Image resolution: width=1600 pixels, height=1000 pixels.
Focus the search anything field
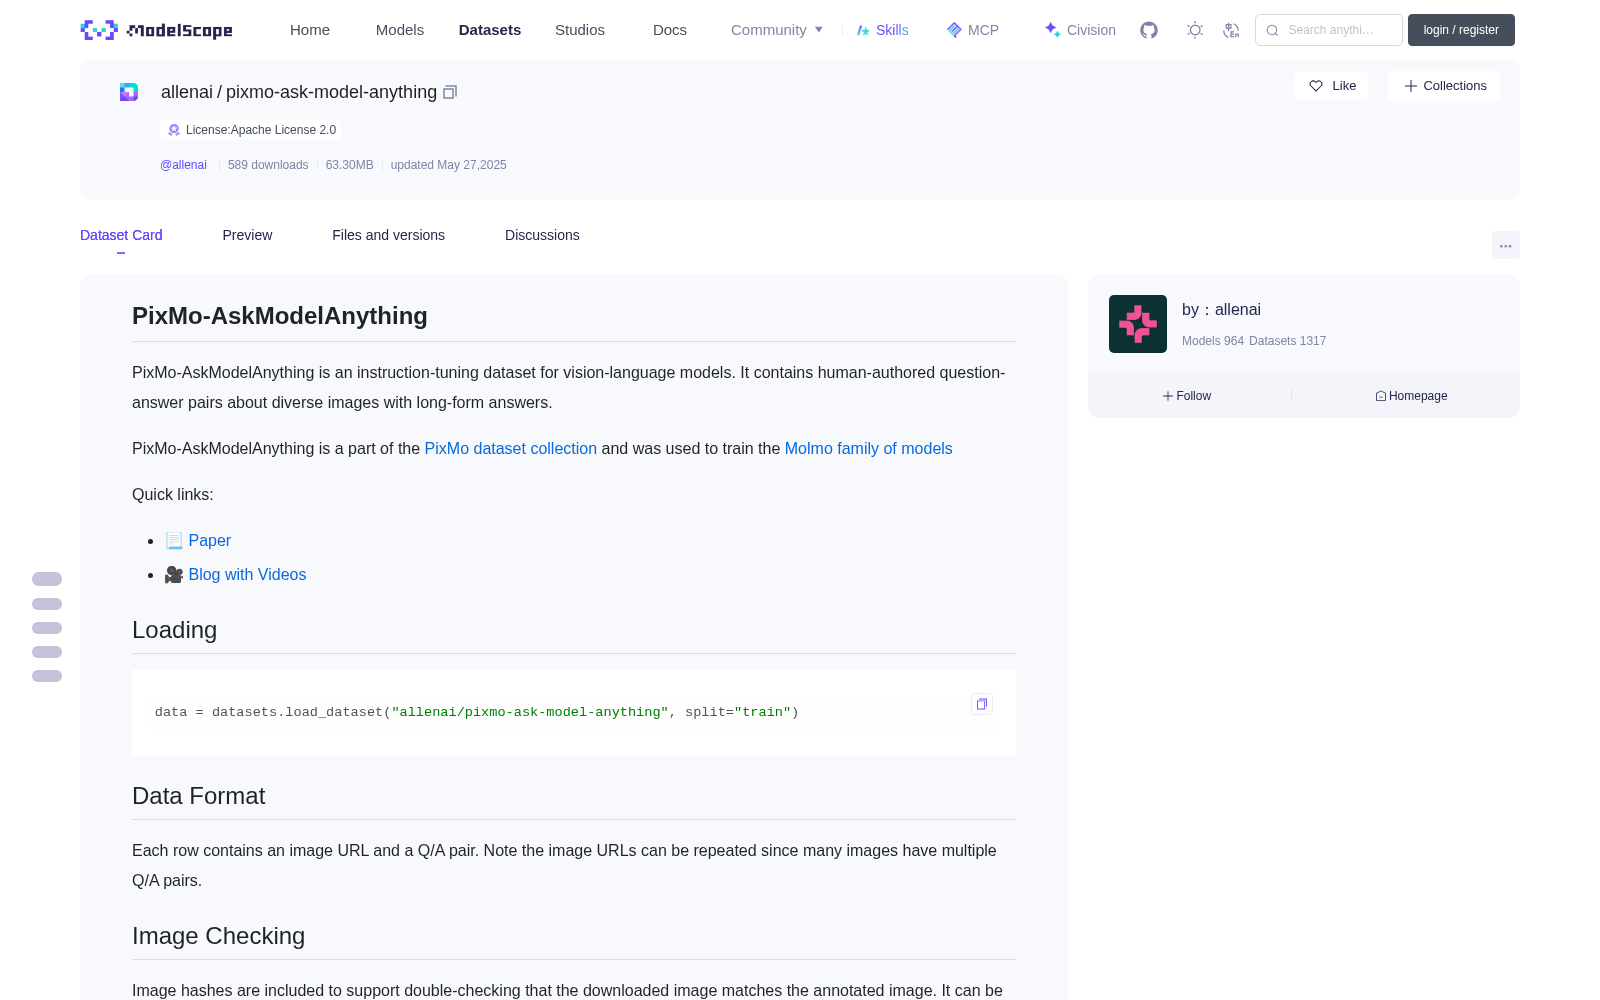point(1329,30)
